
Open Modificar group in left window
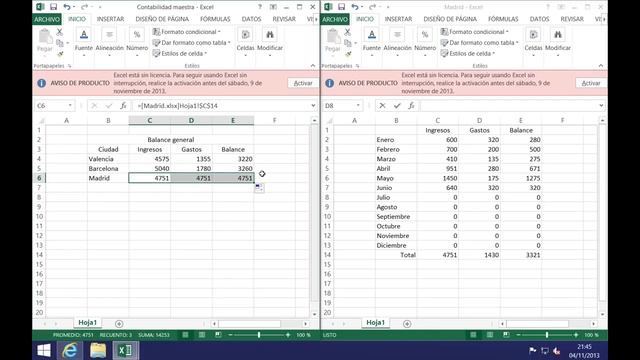click(x=270, y=42)
